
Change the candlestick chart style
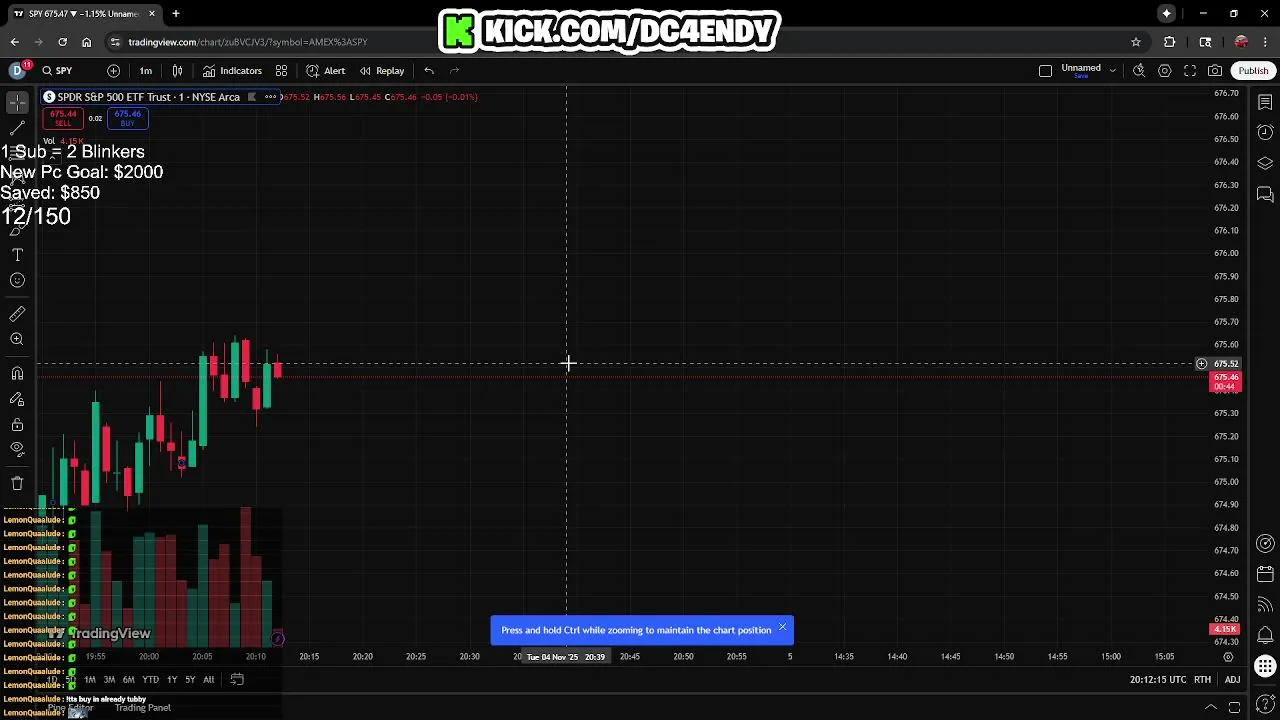[x=177, y=71]
